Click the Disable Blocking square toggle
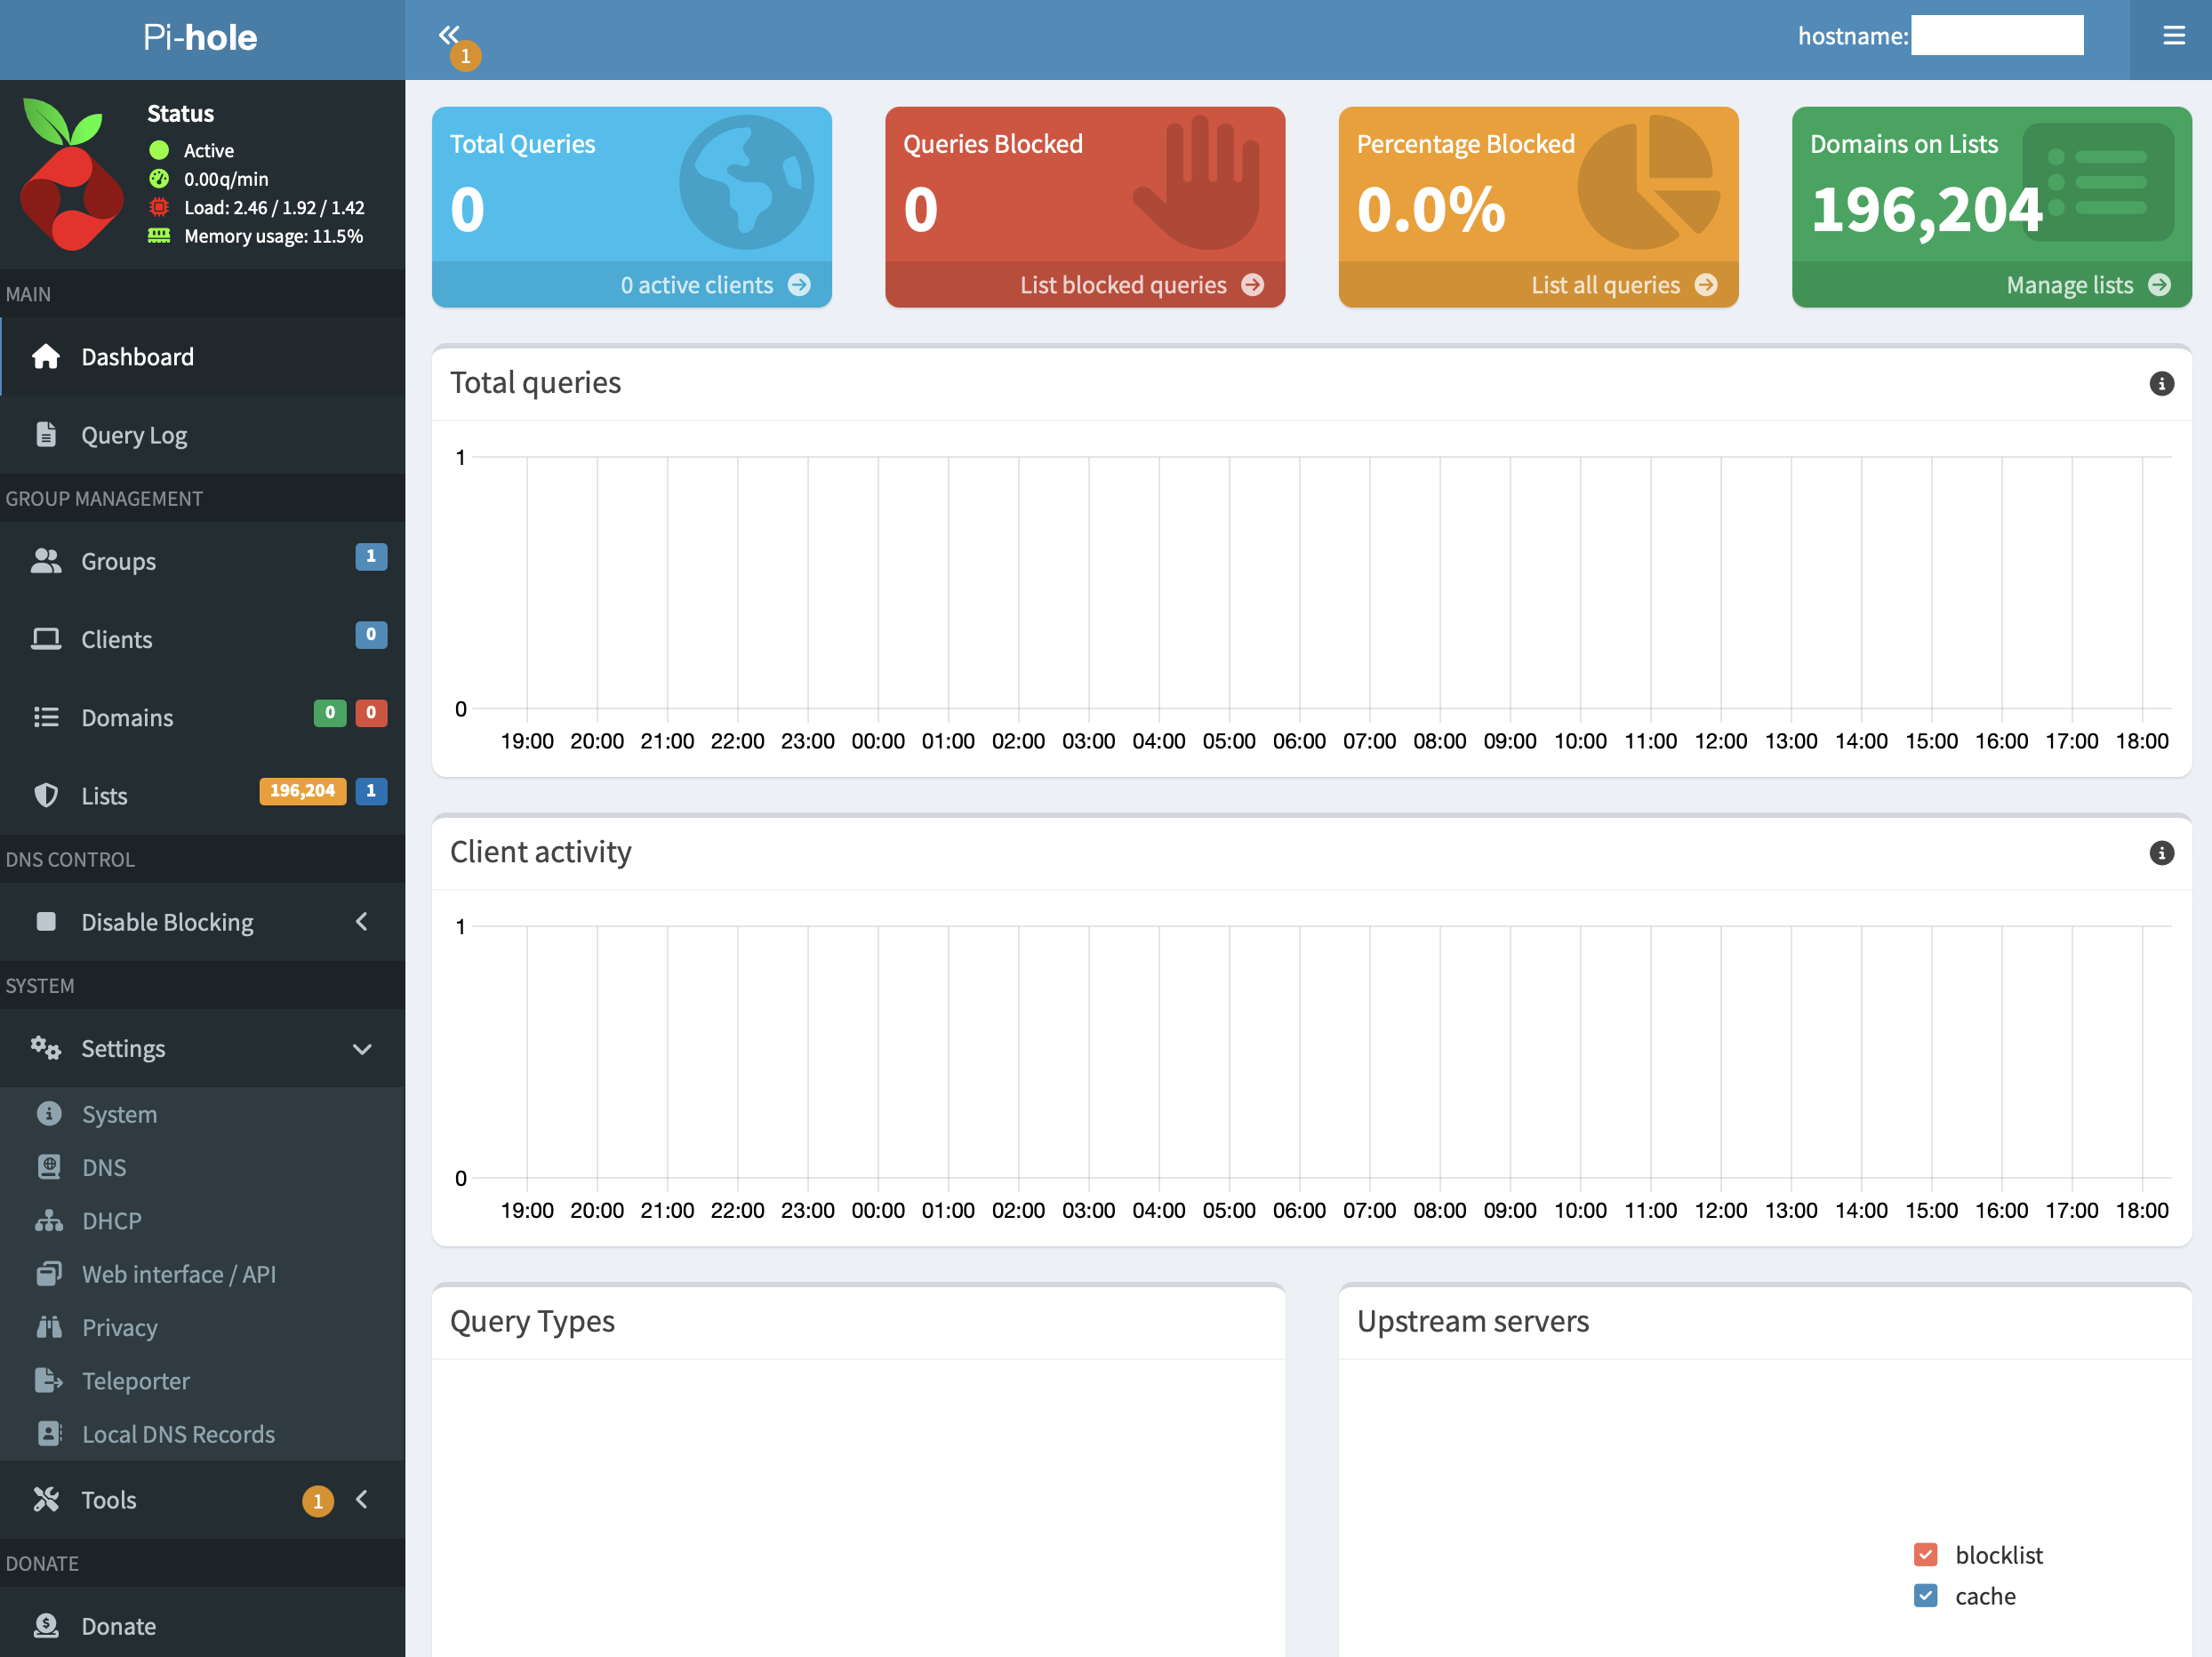Image resolution: width=2212 pixels, height=1657 pixels. (x=46, y=922)
